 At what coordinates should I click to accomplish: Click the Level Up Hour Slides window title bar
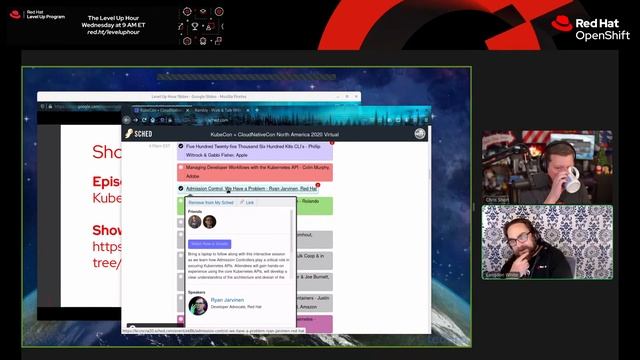[x=199, y=97]
